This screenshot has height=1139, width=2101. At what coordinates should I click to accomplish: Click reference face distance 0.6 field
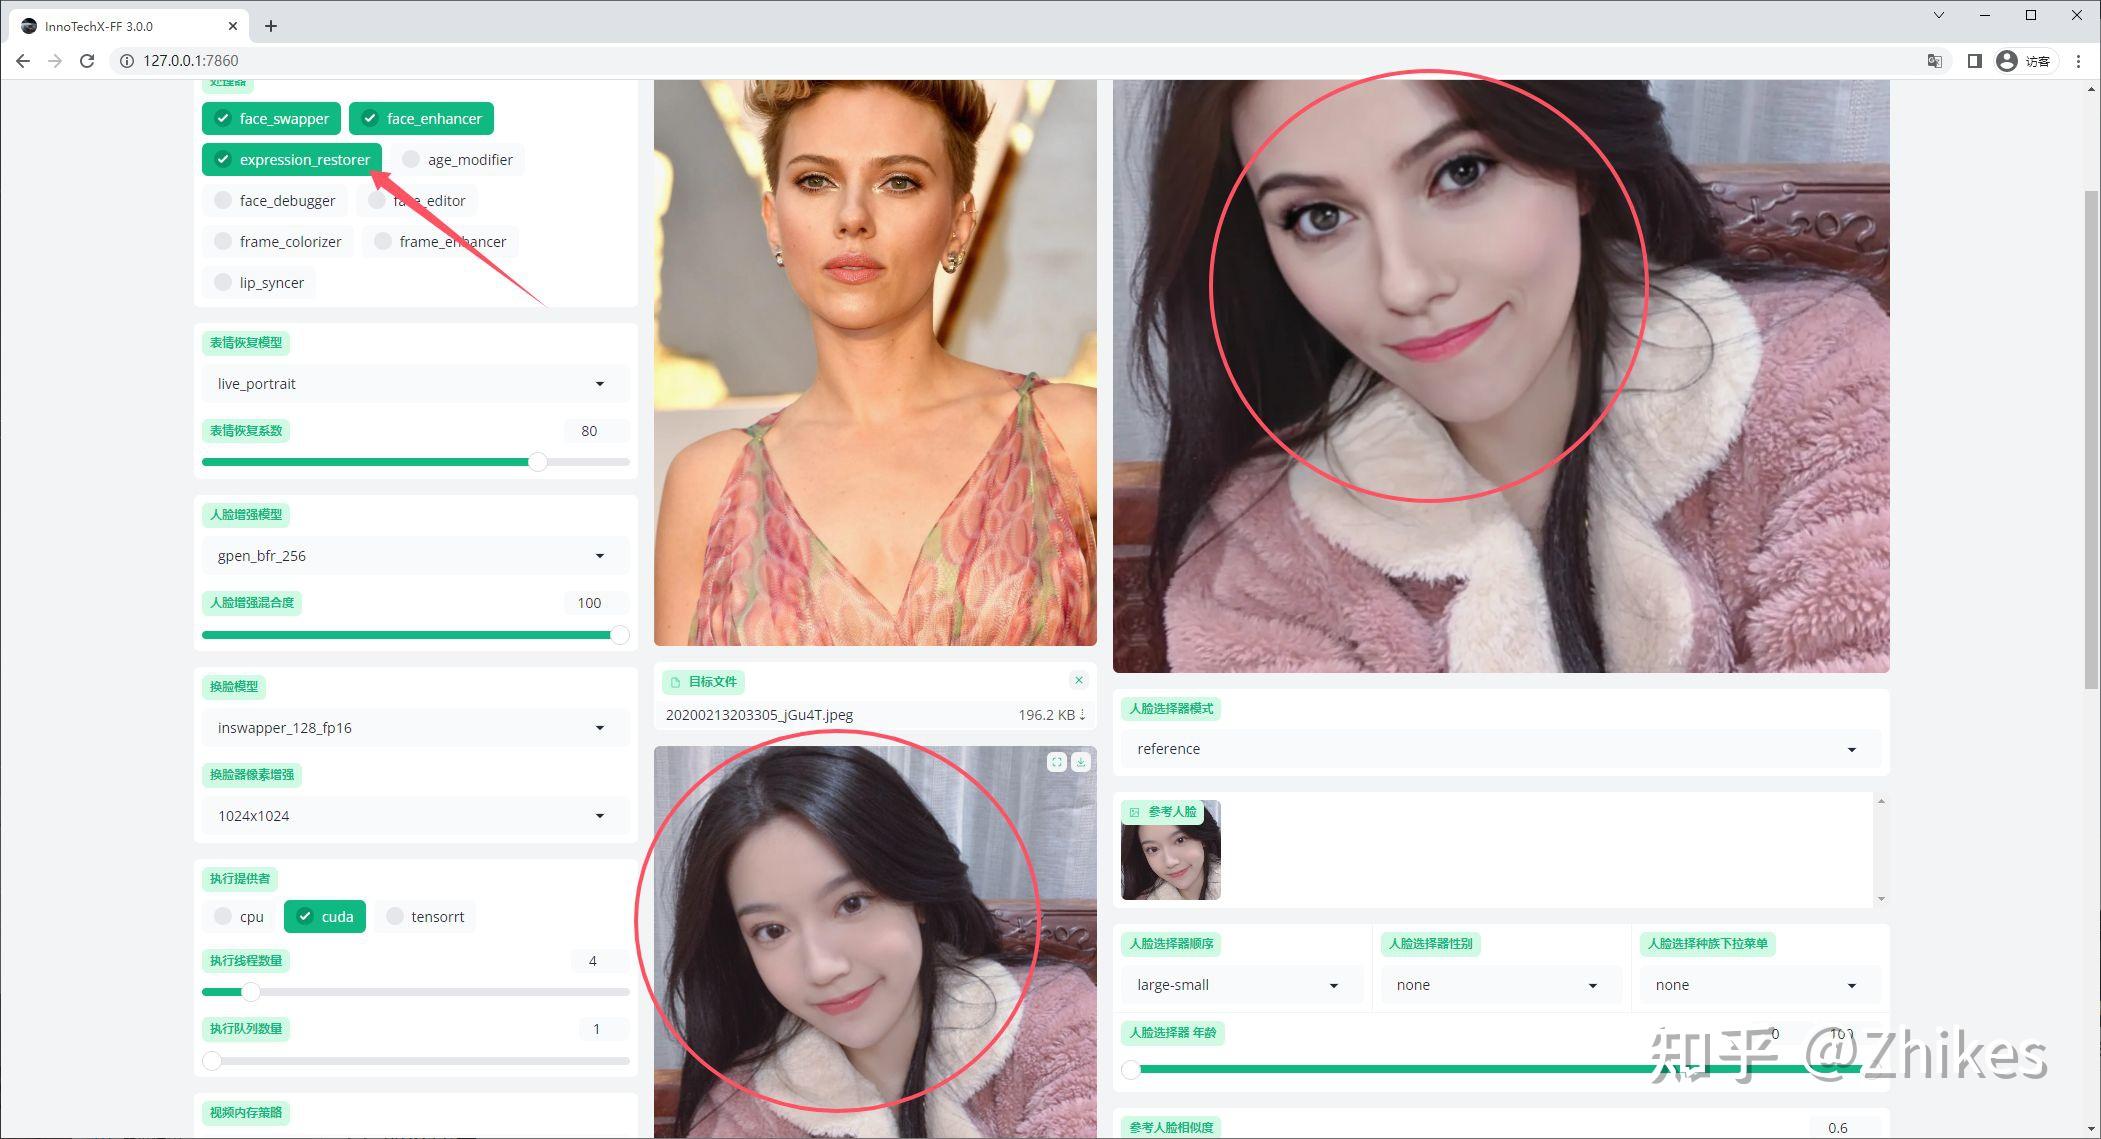(1845, 1127)
